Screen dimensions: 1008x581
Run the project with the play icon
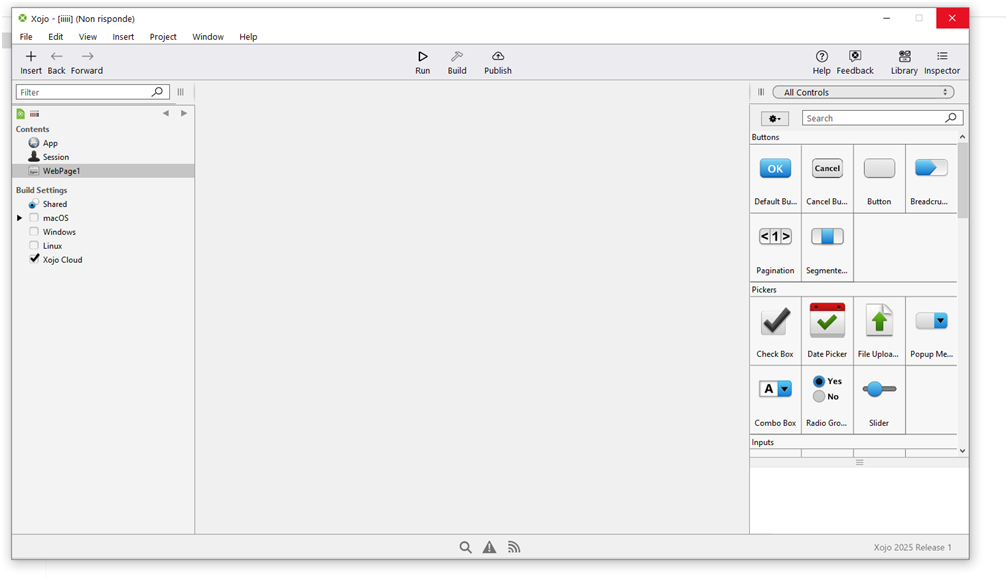422,57
